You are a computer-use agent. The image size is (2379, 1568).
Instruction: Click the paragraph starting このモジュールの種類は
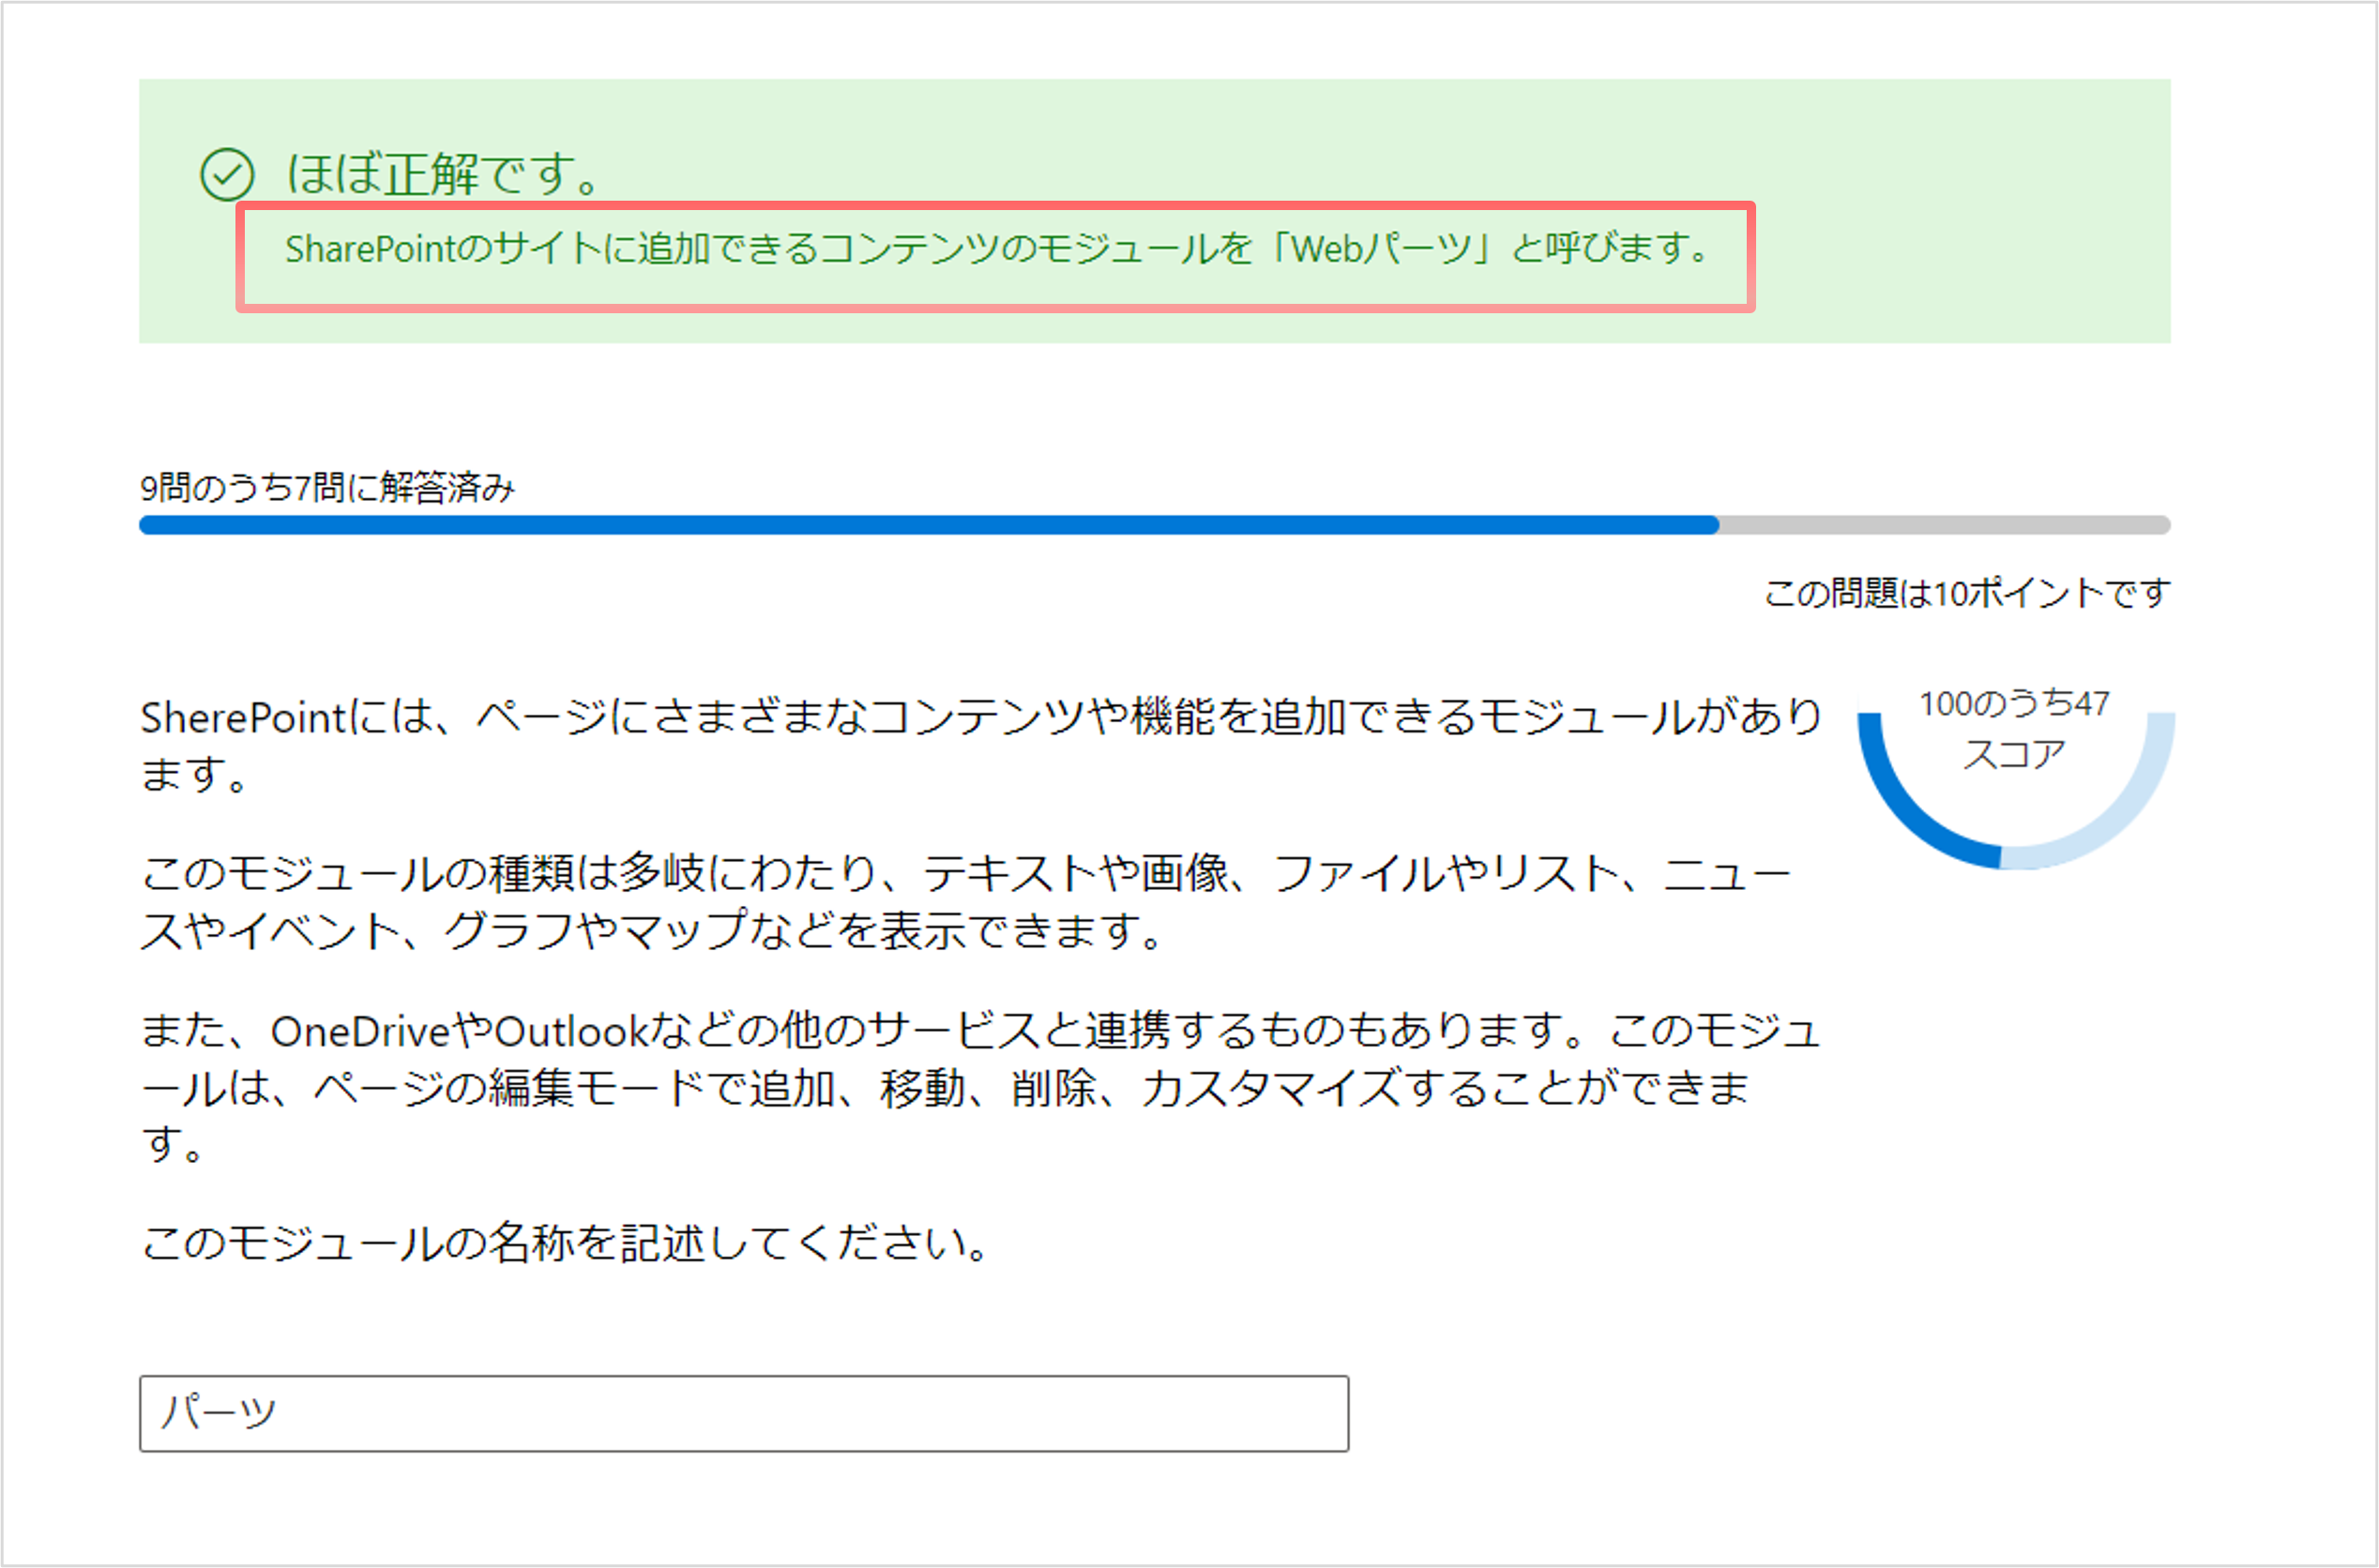pos(965,902)
